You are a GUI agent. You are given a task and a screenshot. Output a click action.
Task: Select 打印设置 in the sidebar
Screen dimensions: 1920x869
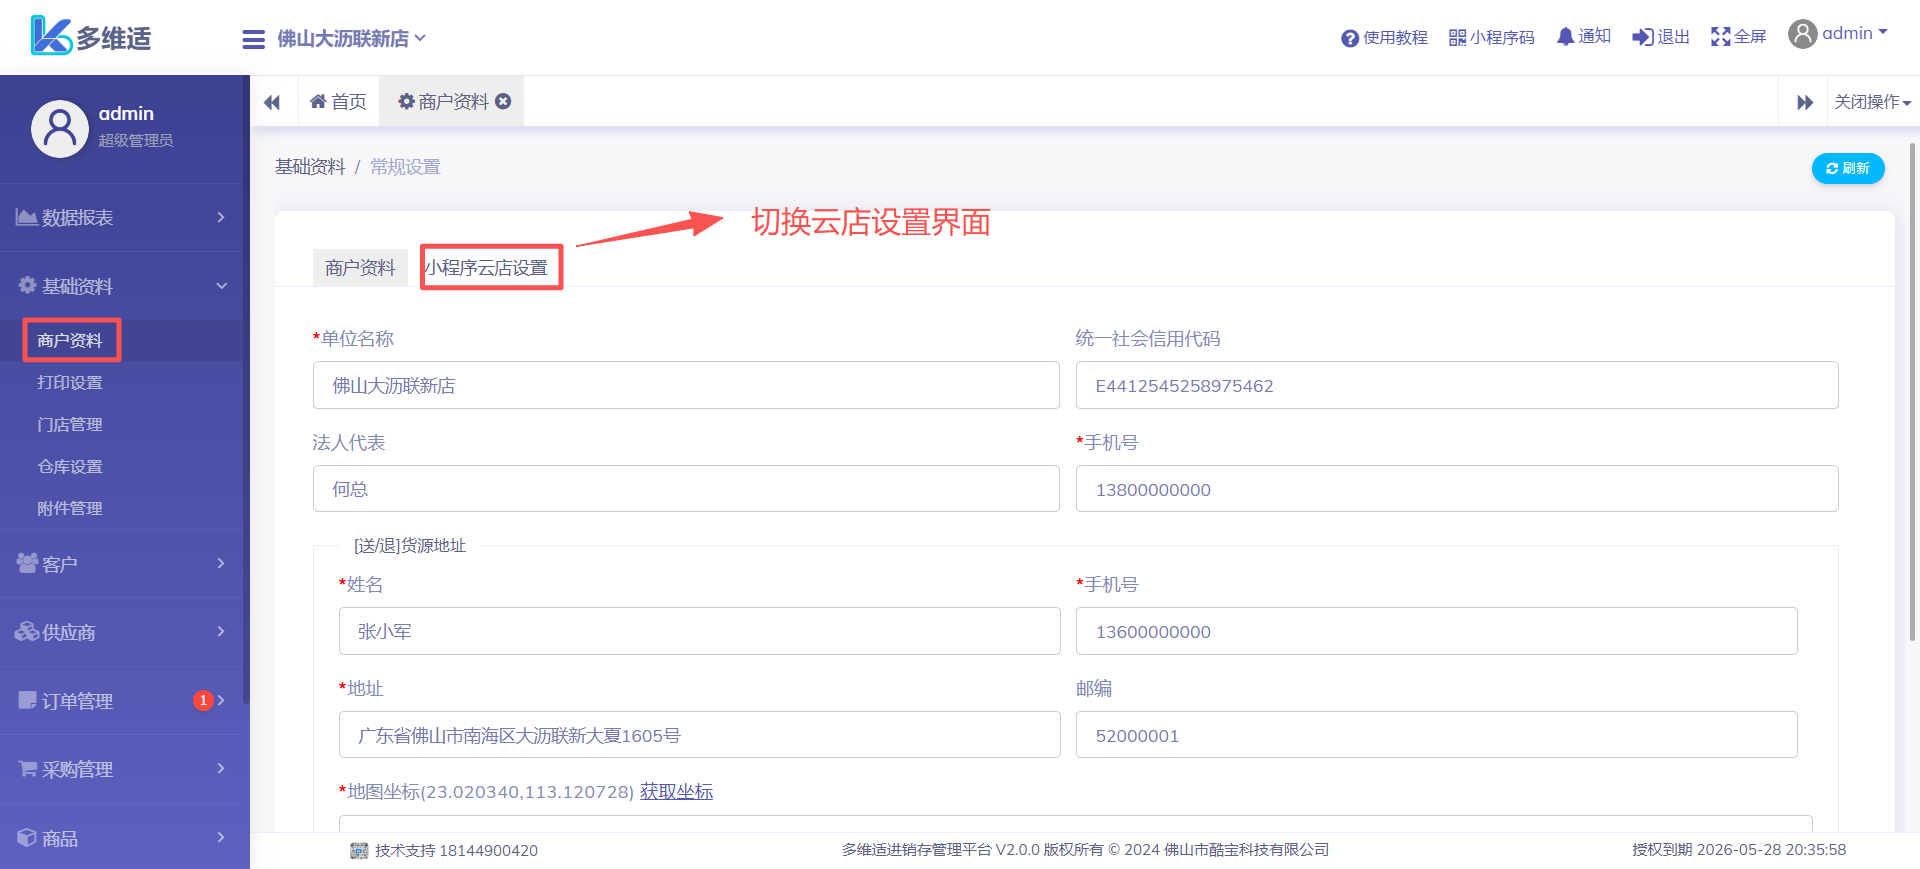70,383
